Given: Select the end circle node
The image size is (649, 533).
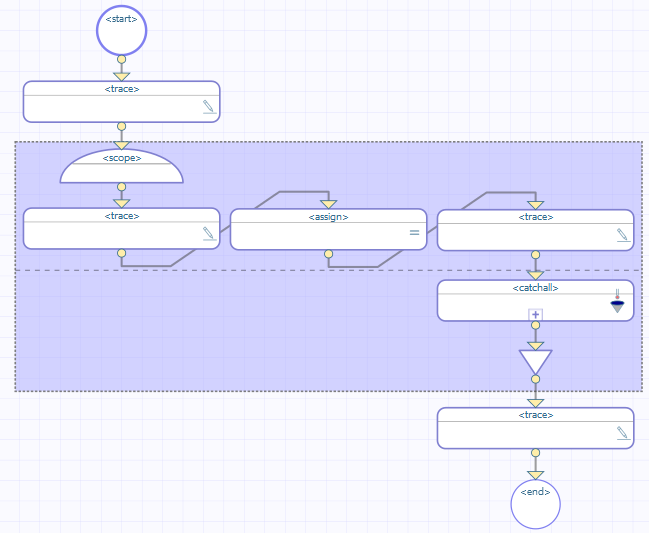Looking at the screenshot, I should pos(535,503).
